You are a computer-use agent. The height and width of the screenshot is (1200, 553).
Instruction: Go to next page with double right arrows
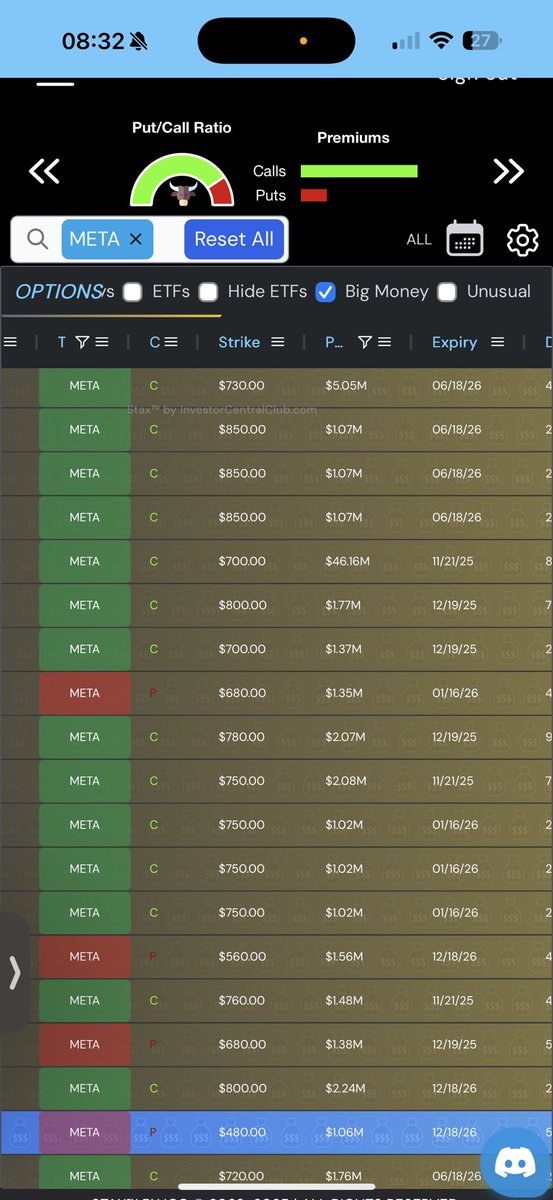point(508,171)
